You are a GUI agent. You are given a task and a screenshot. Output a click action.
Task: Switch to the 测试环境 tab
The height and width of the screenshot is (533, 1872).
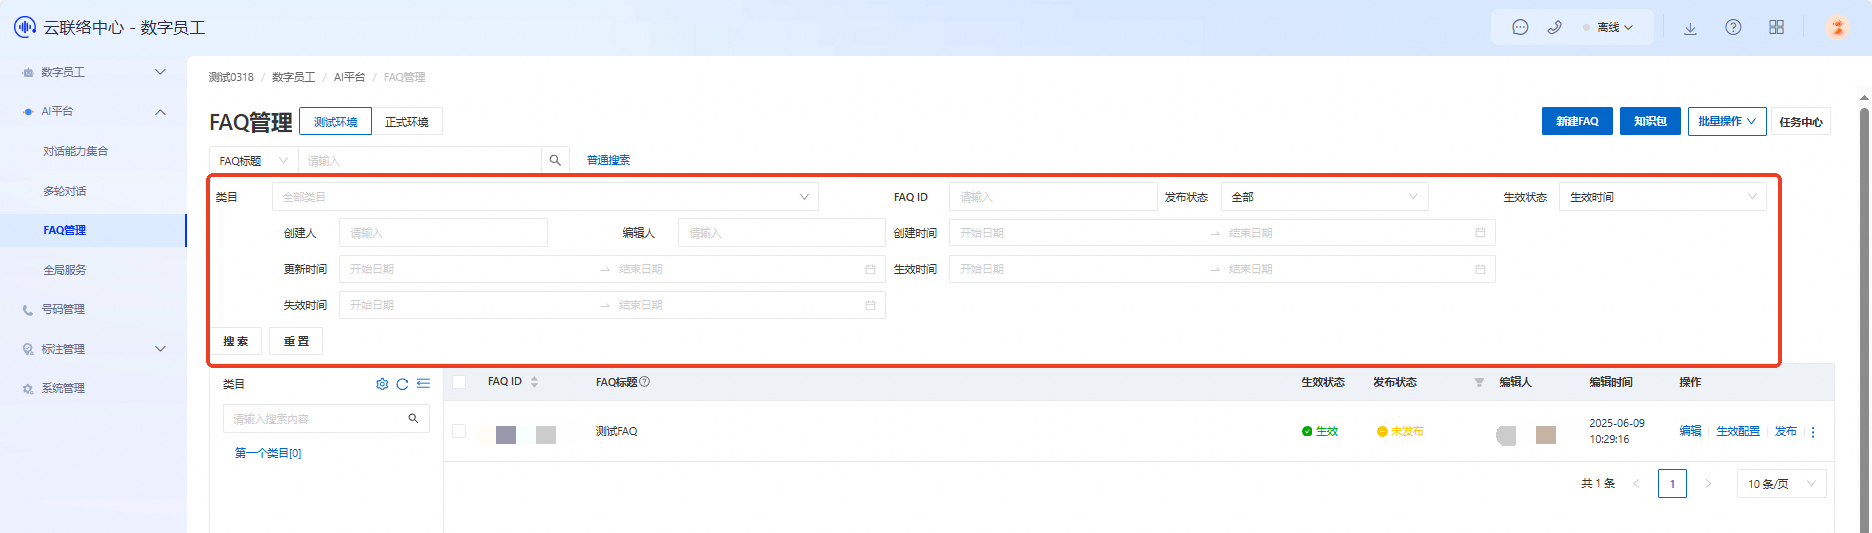pos(336,121)
